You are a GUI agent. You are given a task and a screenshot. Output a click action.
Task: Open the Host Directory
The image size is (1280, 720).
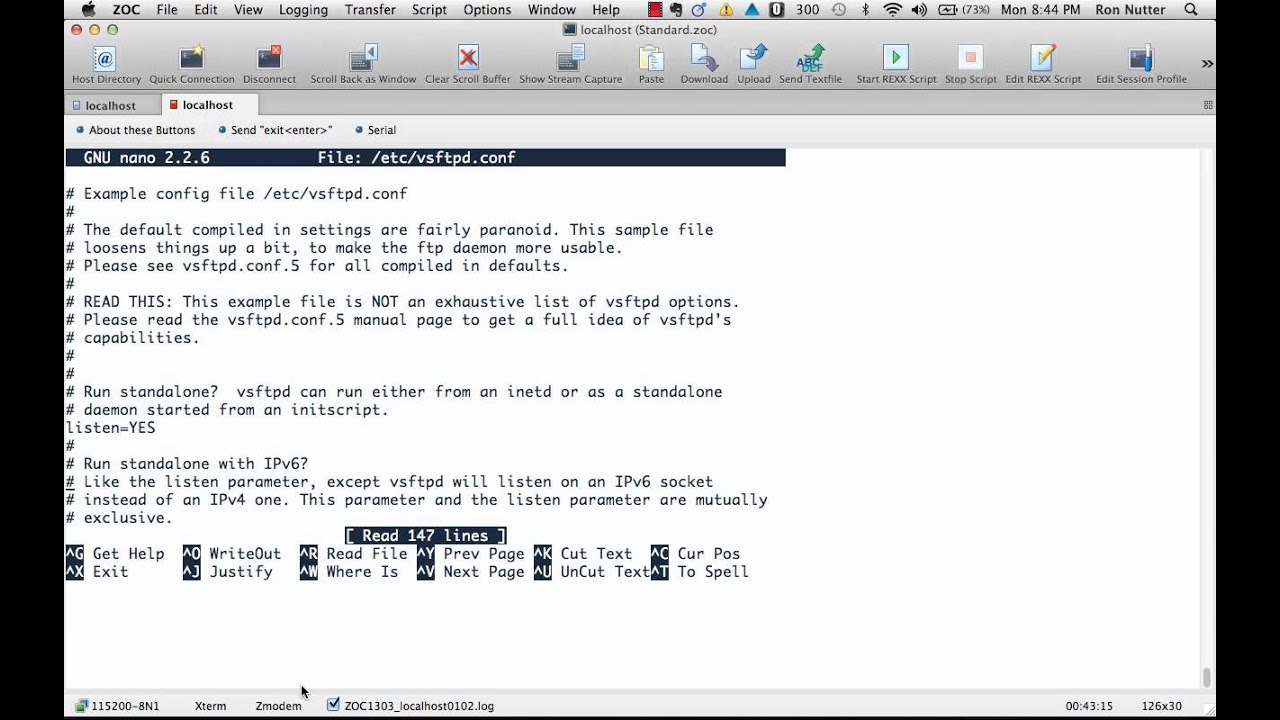click(106, 64)
